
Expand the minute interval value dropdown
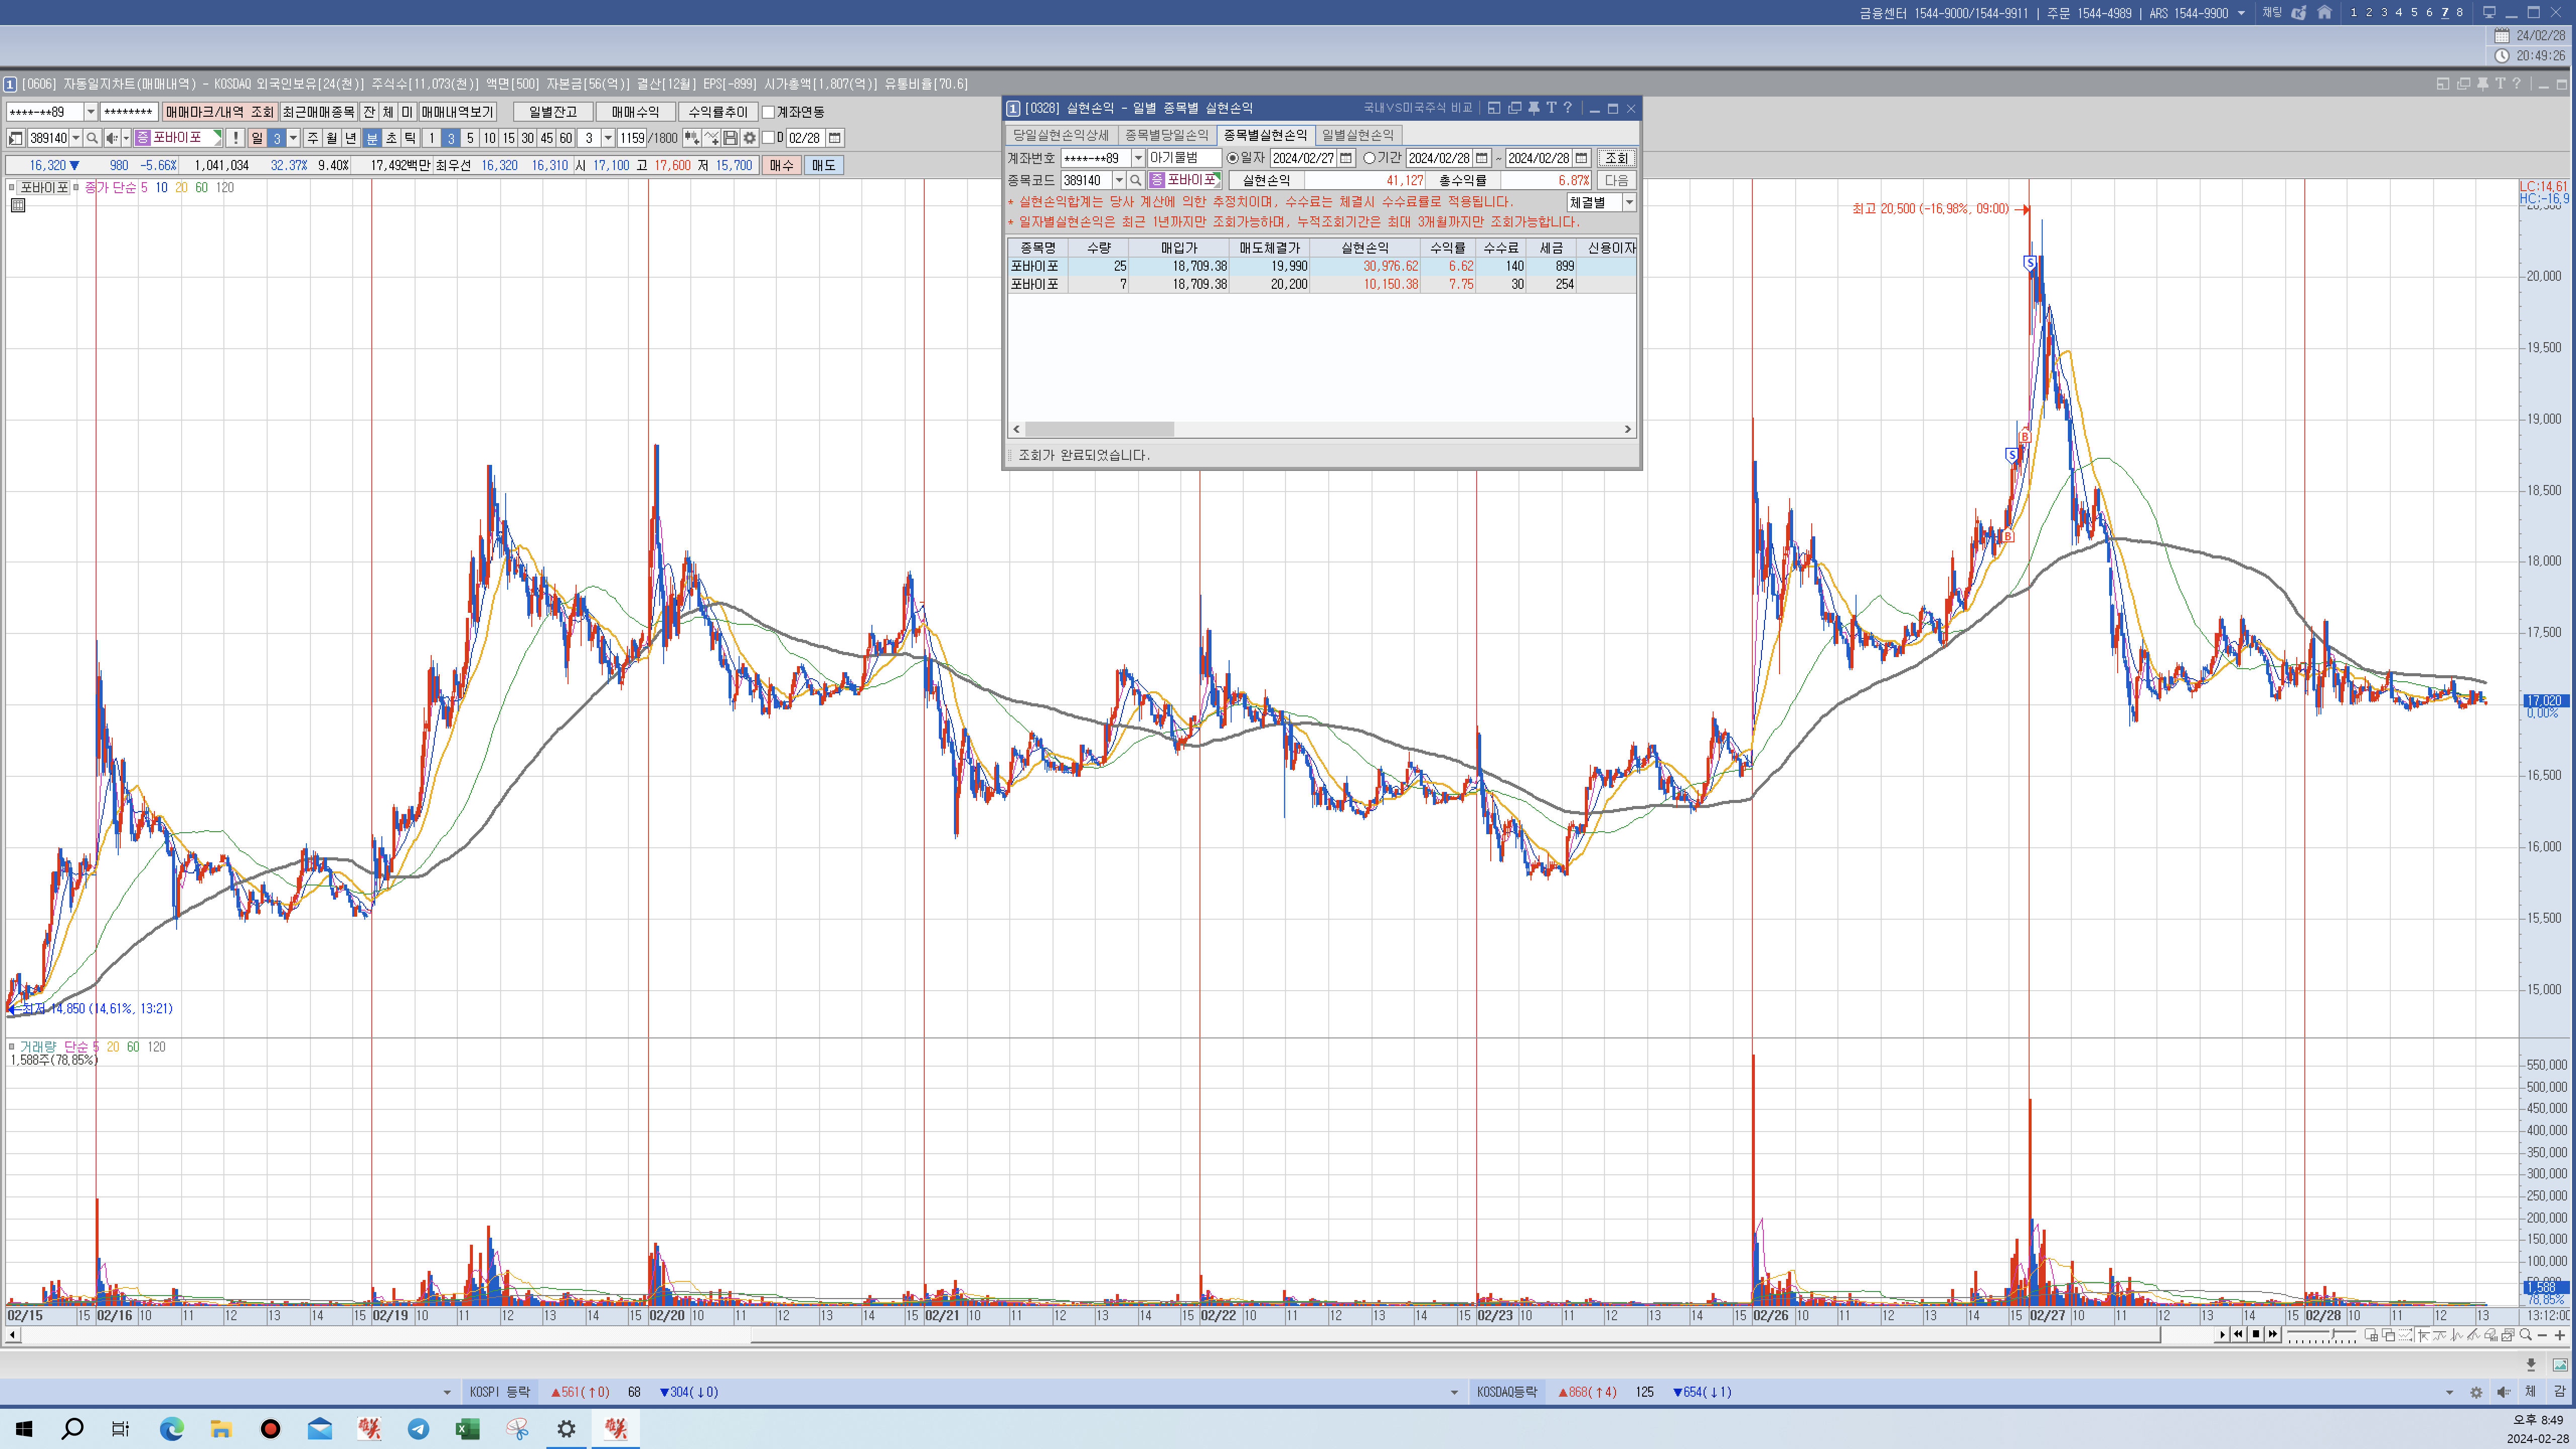coord(608,138)
